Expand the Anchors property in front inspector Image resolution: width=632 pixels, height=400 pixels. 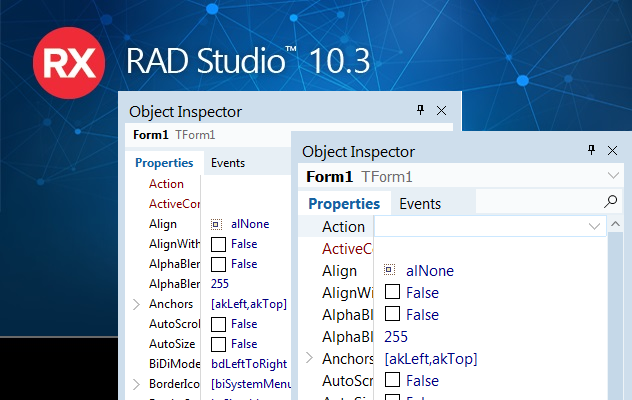(x=309, y=358)
